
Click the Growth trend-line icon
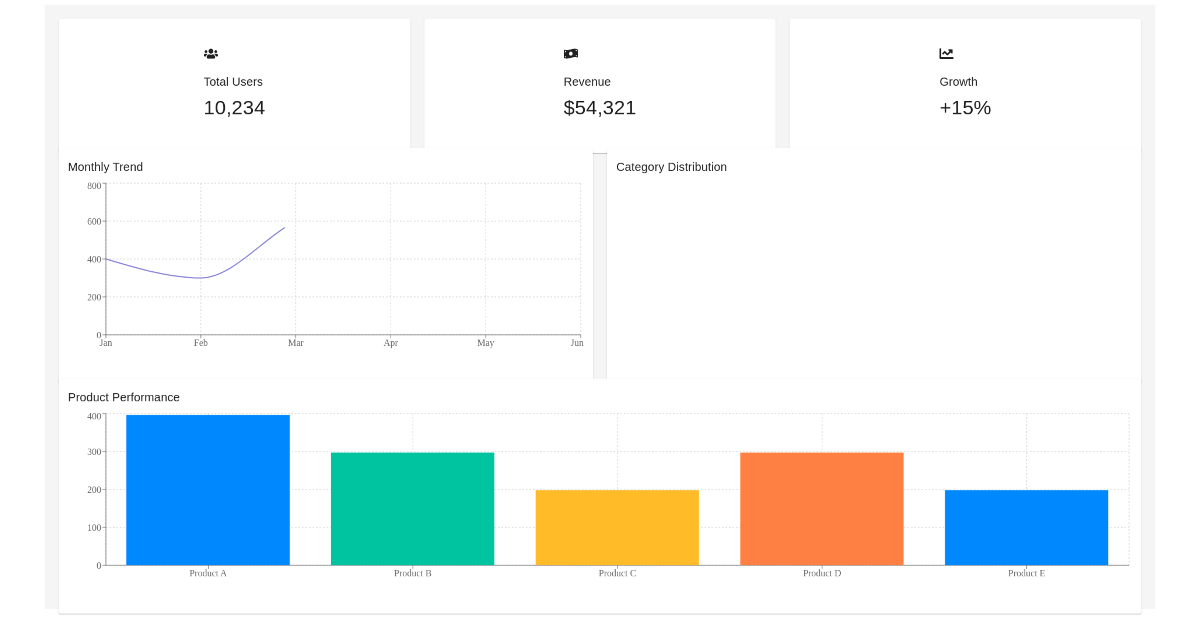[945, 53]
